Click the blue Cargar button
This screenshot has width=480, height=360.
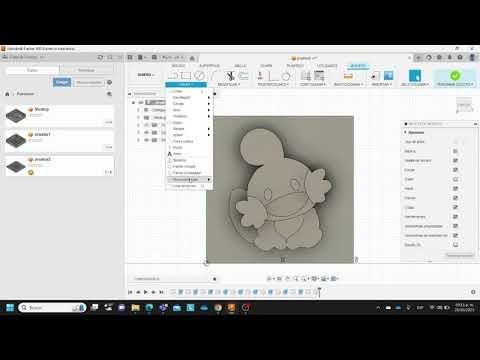pos(62,82)
